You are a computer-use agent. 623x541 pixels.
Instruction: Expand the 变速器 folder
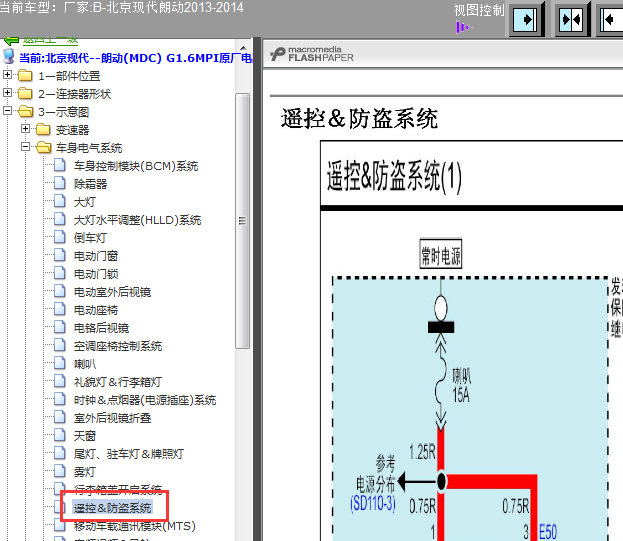coord(25,129)
